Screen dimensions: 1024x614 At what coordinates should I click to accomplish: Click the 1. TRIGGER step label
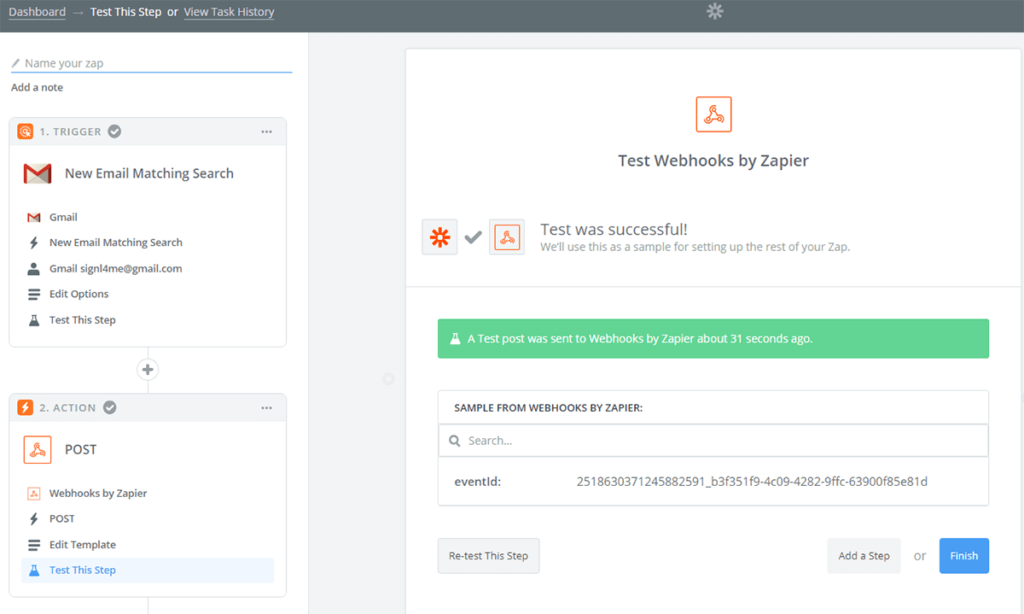71,132
